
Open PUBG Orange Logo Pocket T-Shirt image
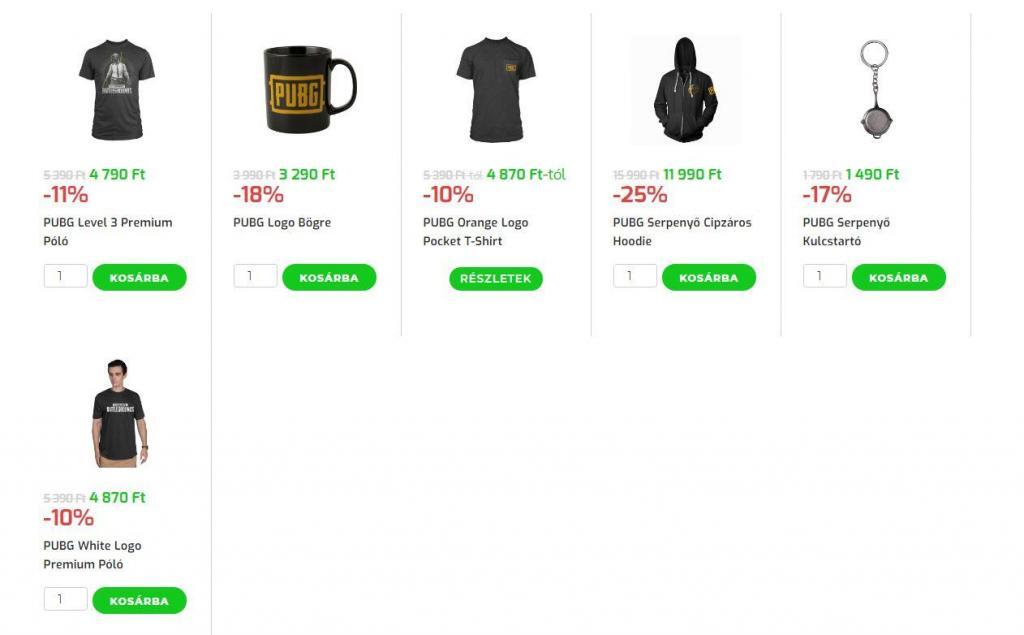pyautogui.click(x=496, y=90)
